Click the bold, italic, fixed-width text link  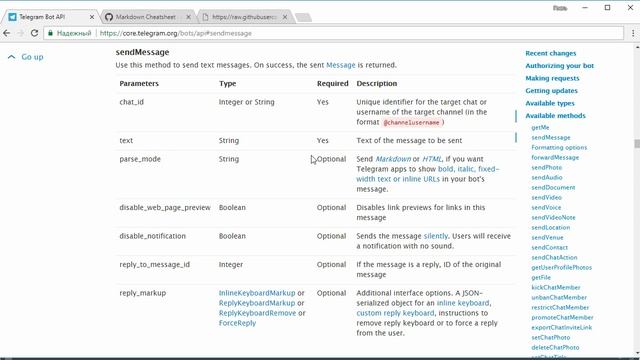click(x=428, y=174)
